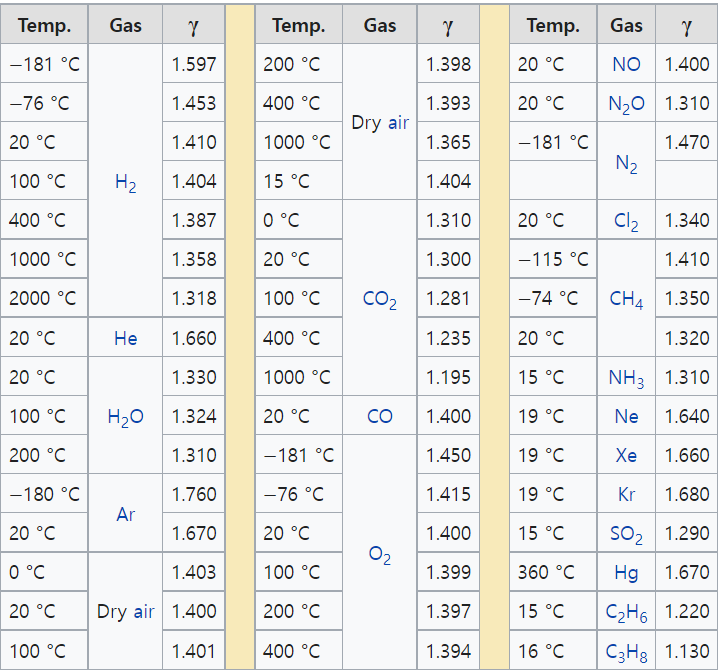Click the argon value 1.760

(194, 494)
